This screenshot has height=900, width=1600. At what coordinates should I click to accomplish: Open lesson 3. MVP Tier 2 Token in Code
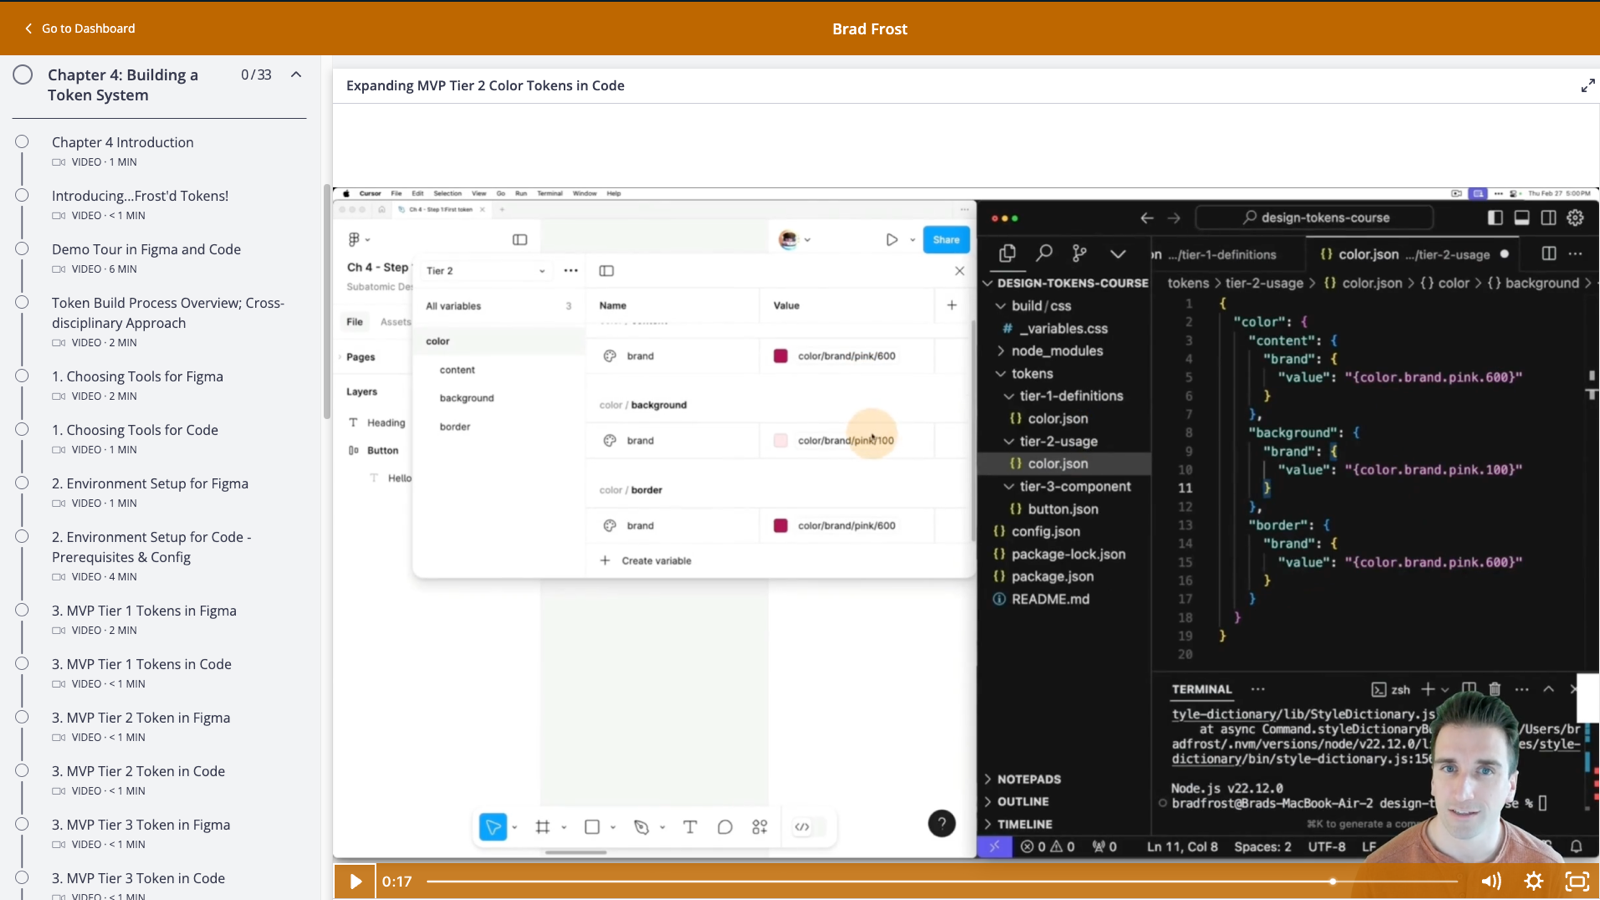point(138,771)
